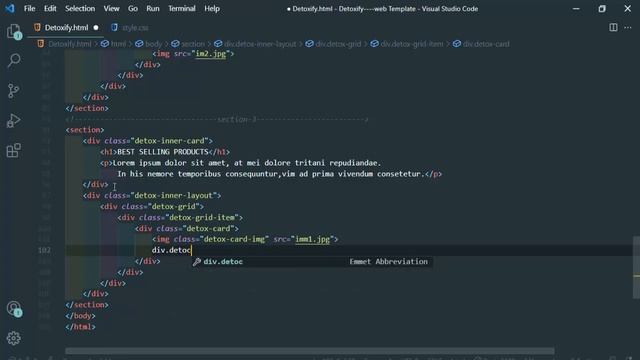Click the "detox-inner-card" class value
The image size is (640, 360).
click(169, 141)
